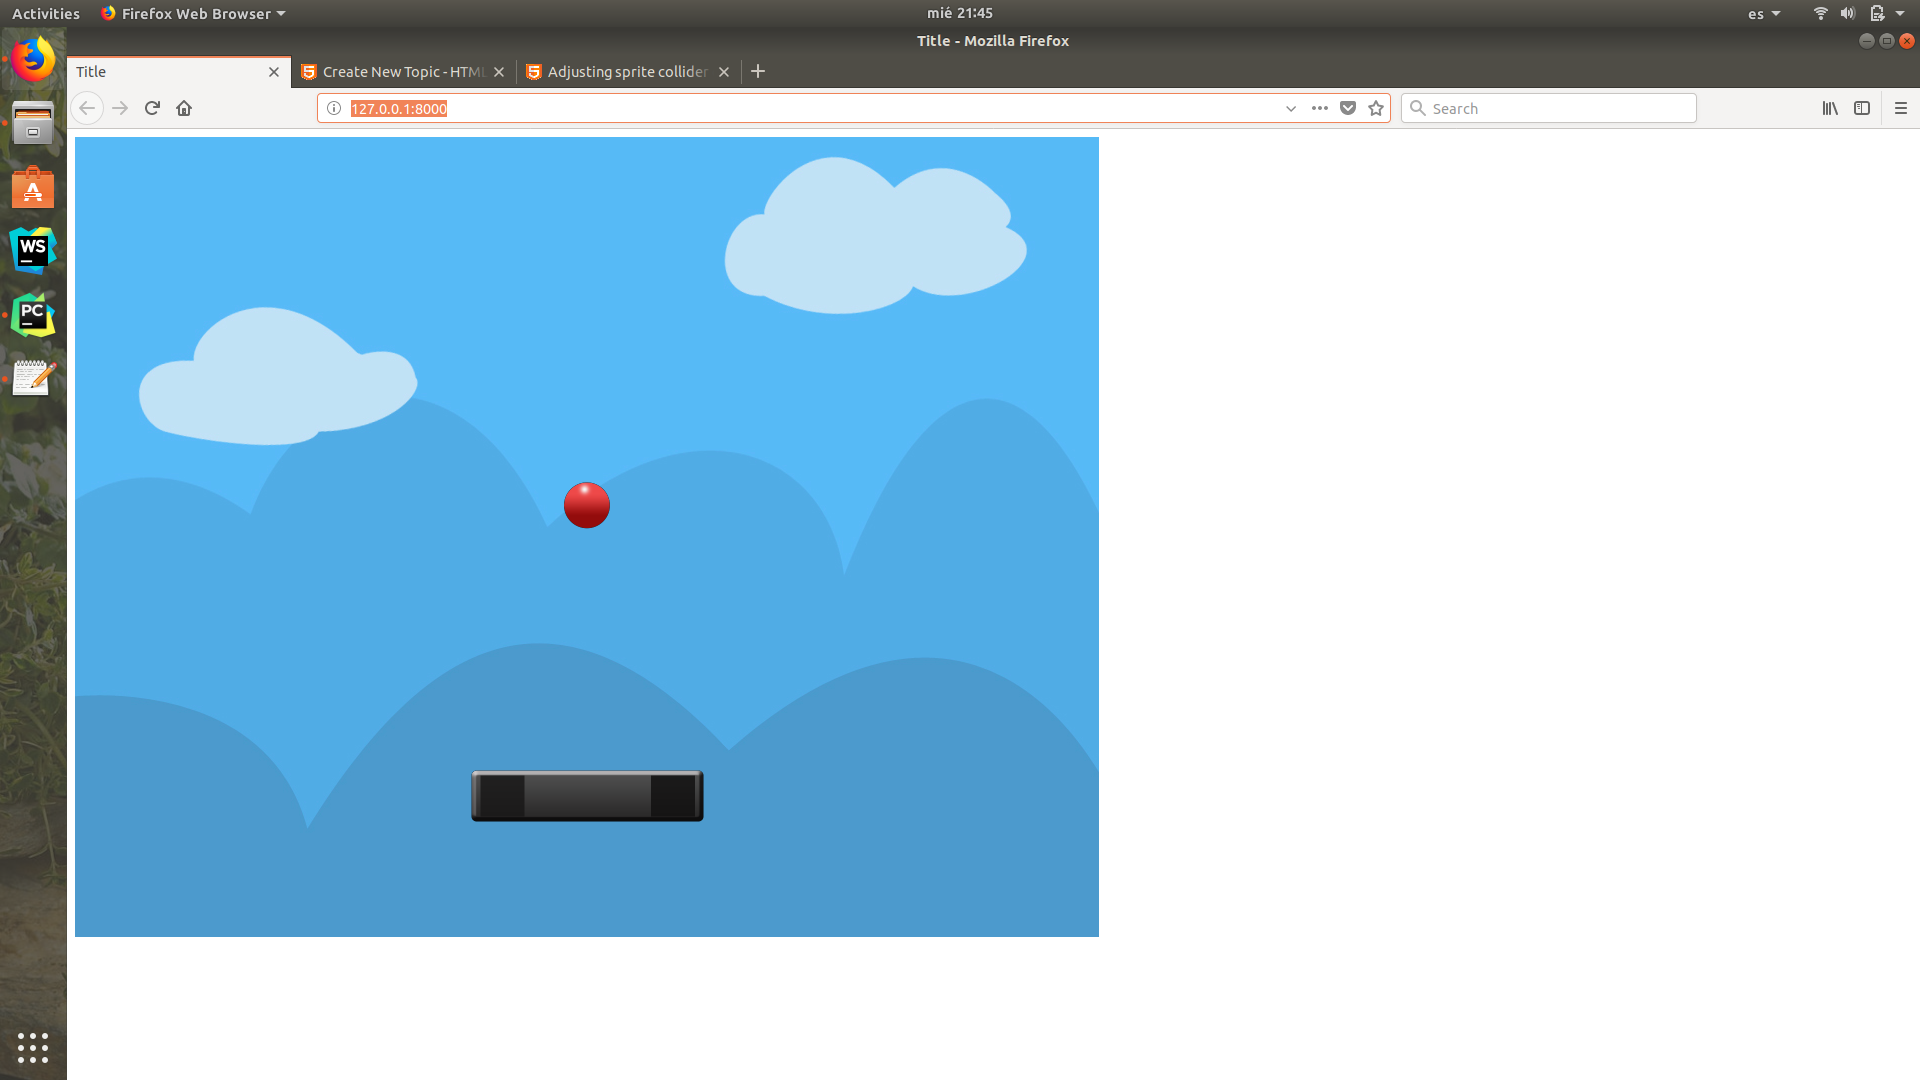Click the red ball in the game
1920x1080 pixels.
coord(587,505)
